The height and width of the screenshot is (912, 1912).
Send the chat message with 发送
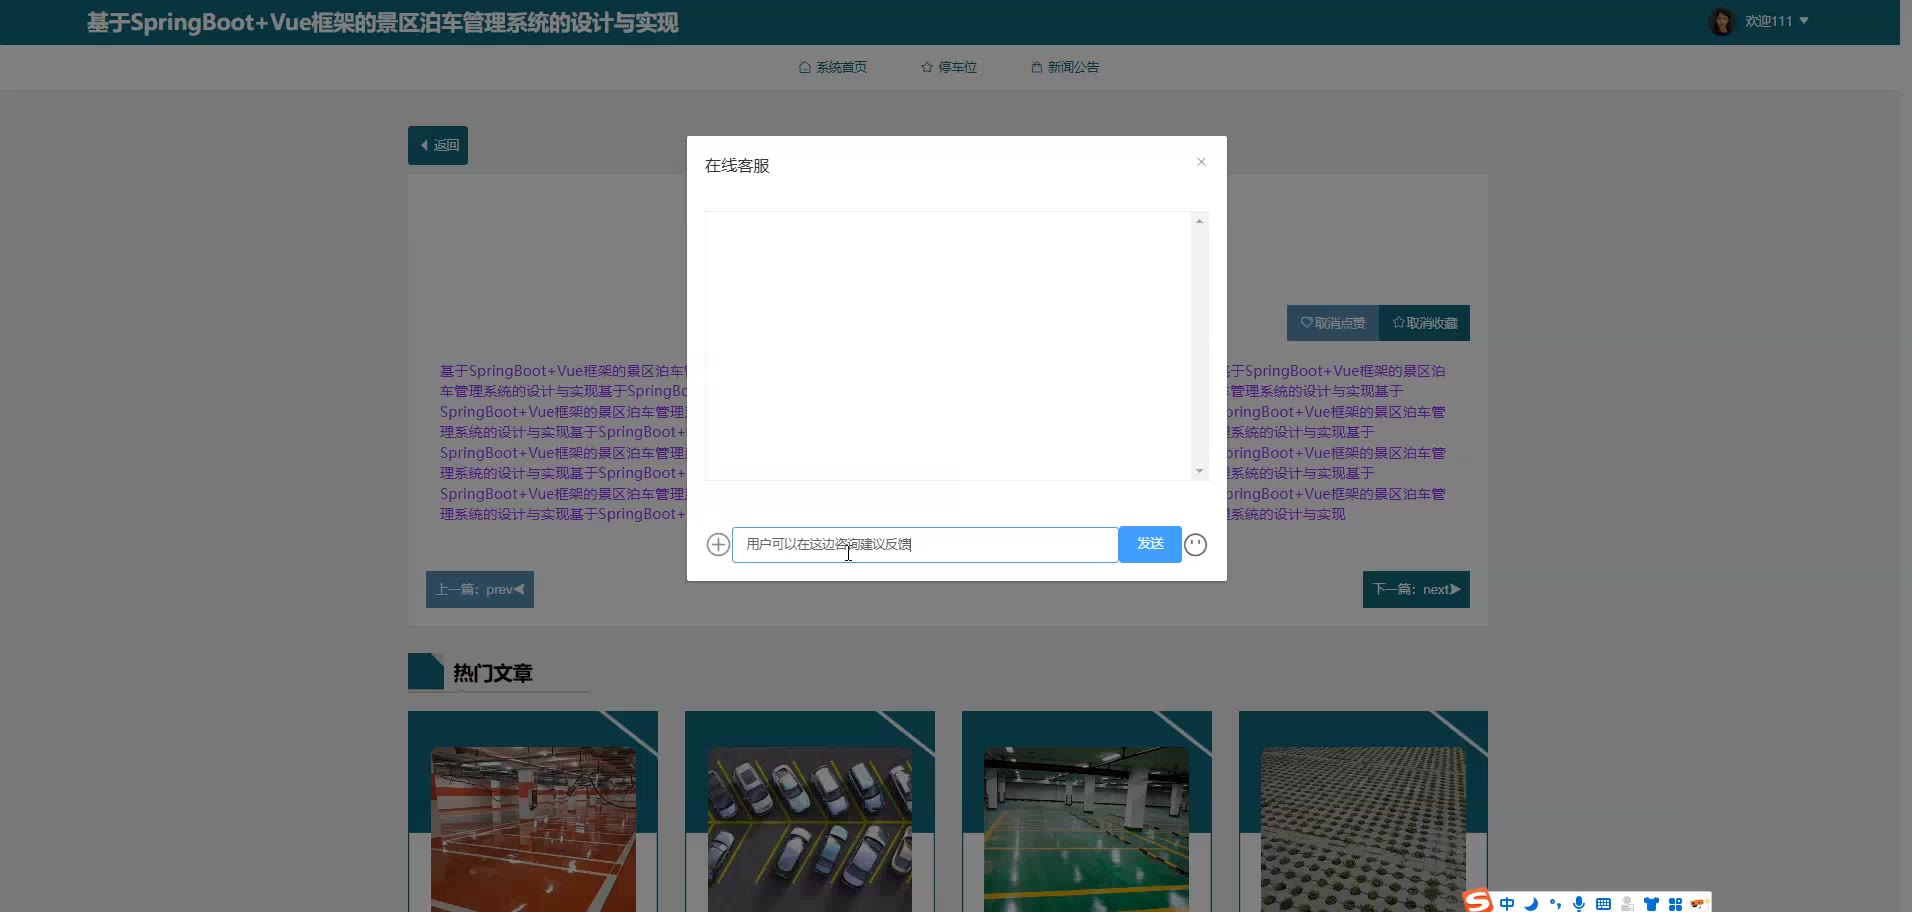[x=1150, y=544]
